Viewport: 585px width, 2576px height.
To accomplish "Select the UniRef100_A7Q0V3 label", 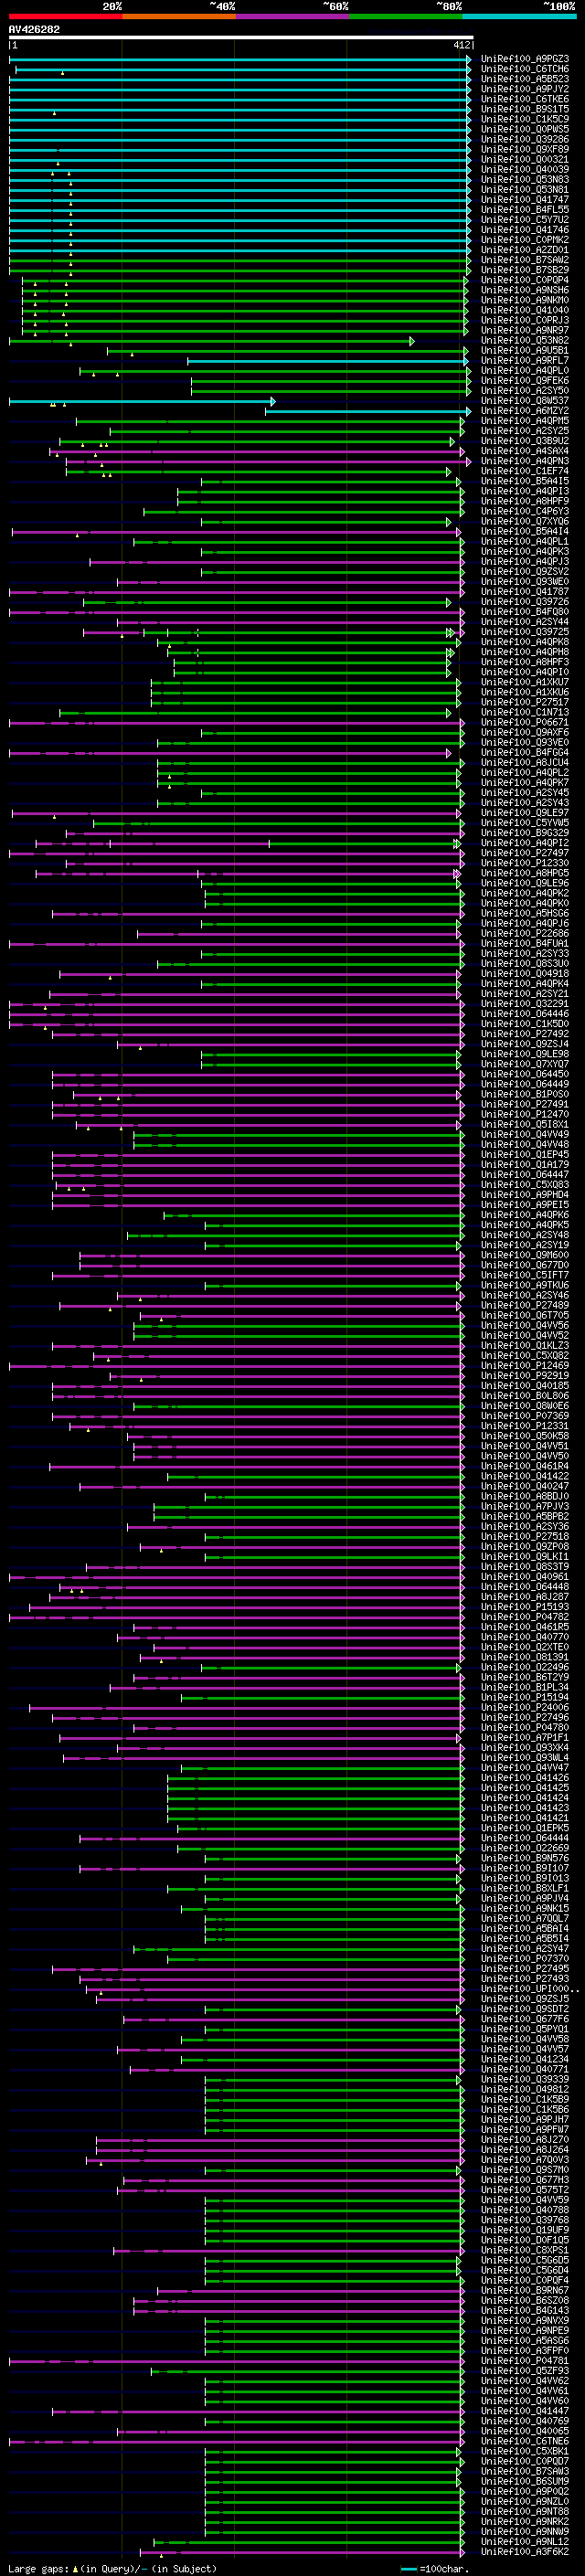I will [x=524, y=2158].
